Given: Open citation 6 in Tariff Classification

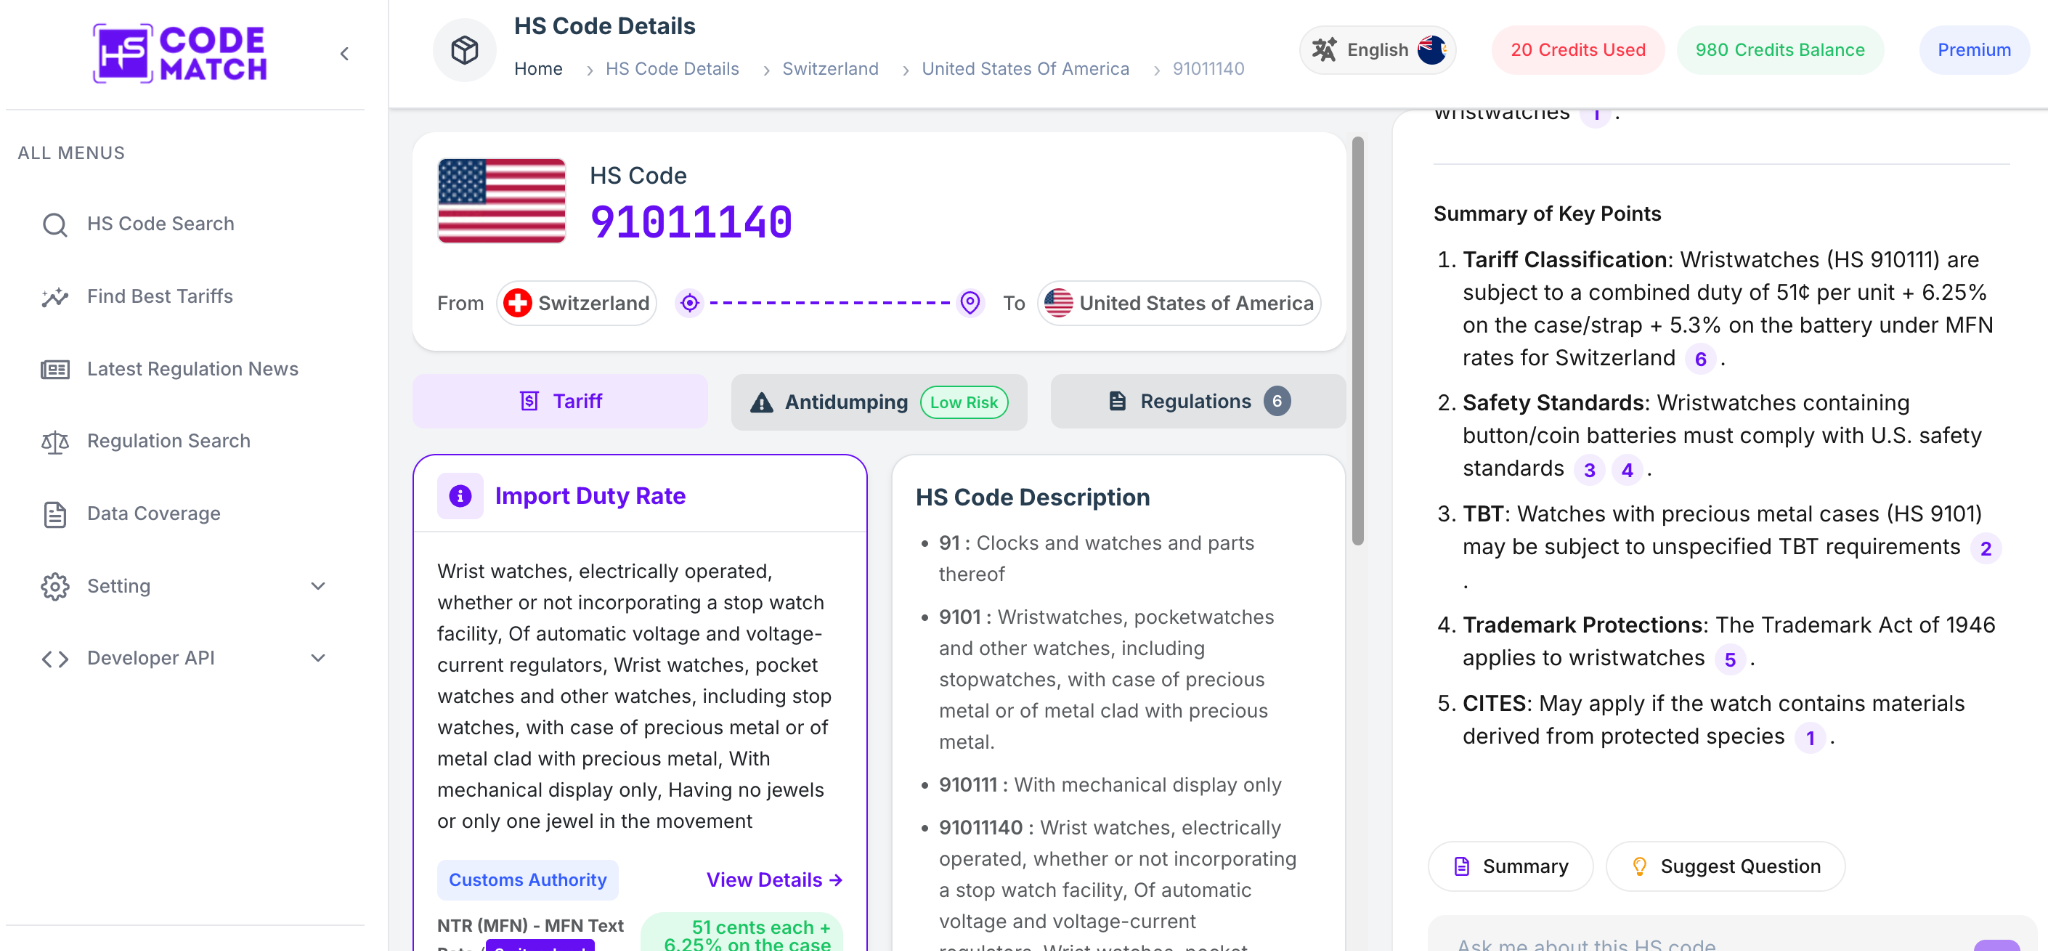Looking at the screenshot, I should tap(1701, 359).
